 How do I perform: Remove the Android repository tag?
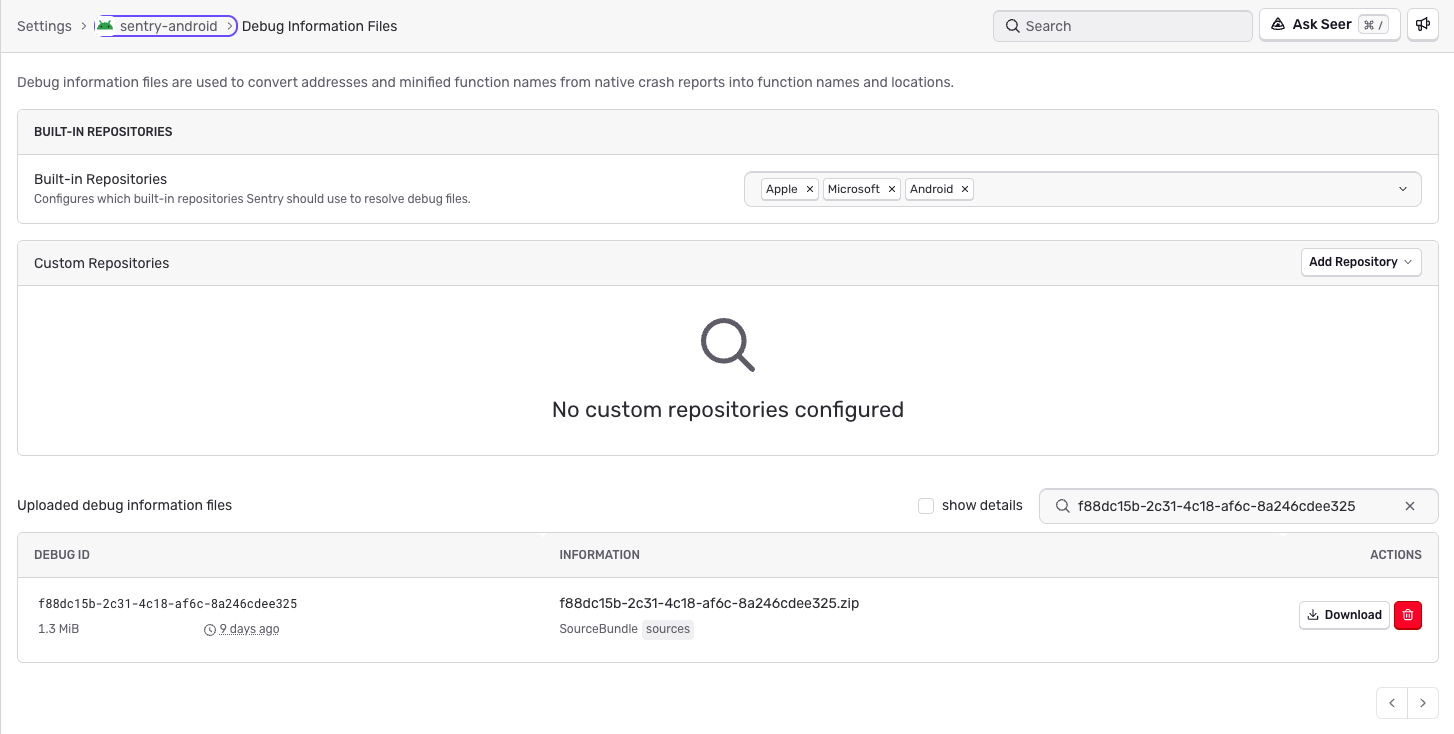[964, 189]
